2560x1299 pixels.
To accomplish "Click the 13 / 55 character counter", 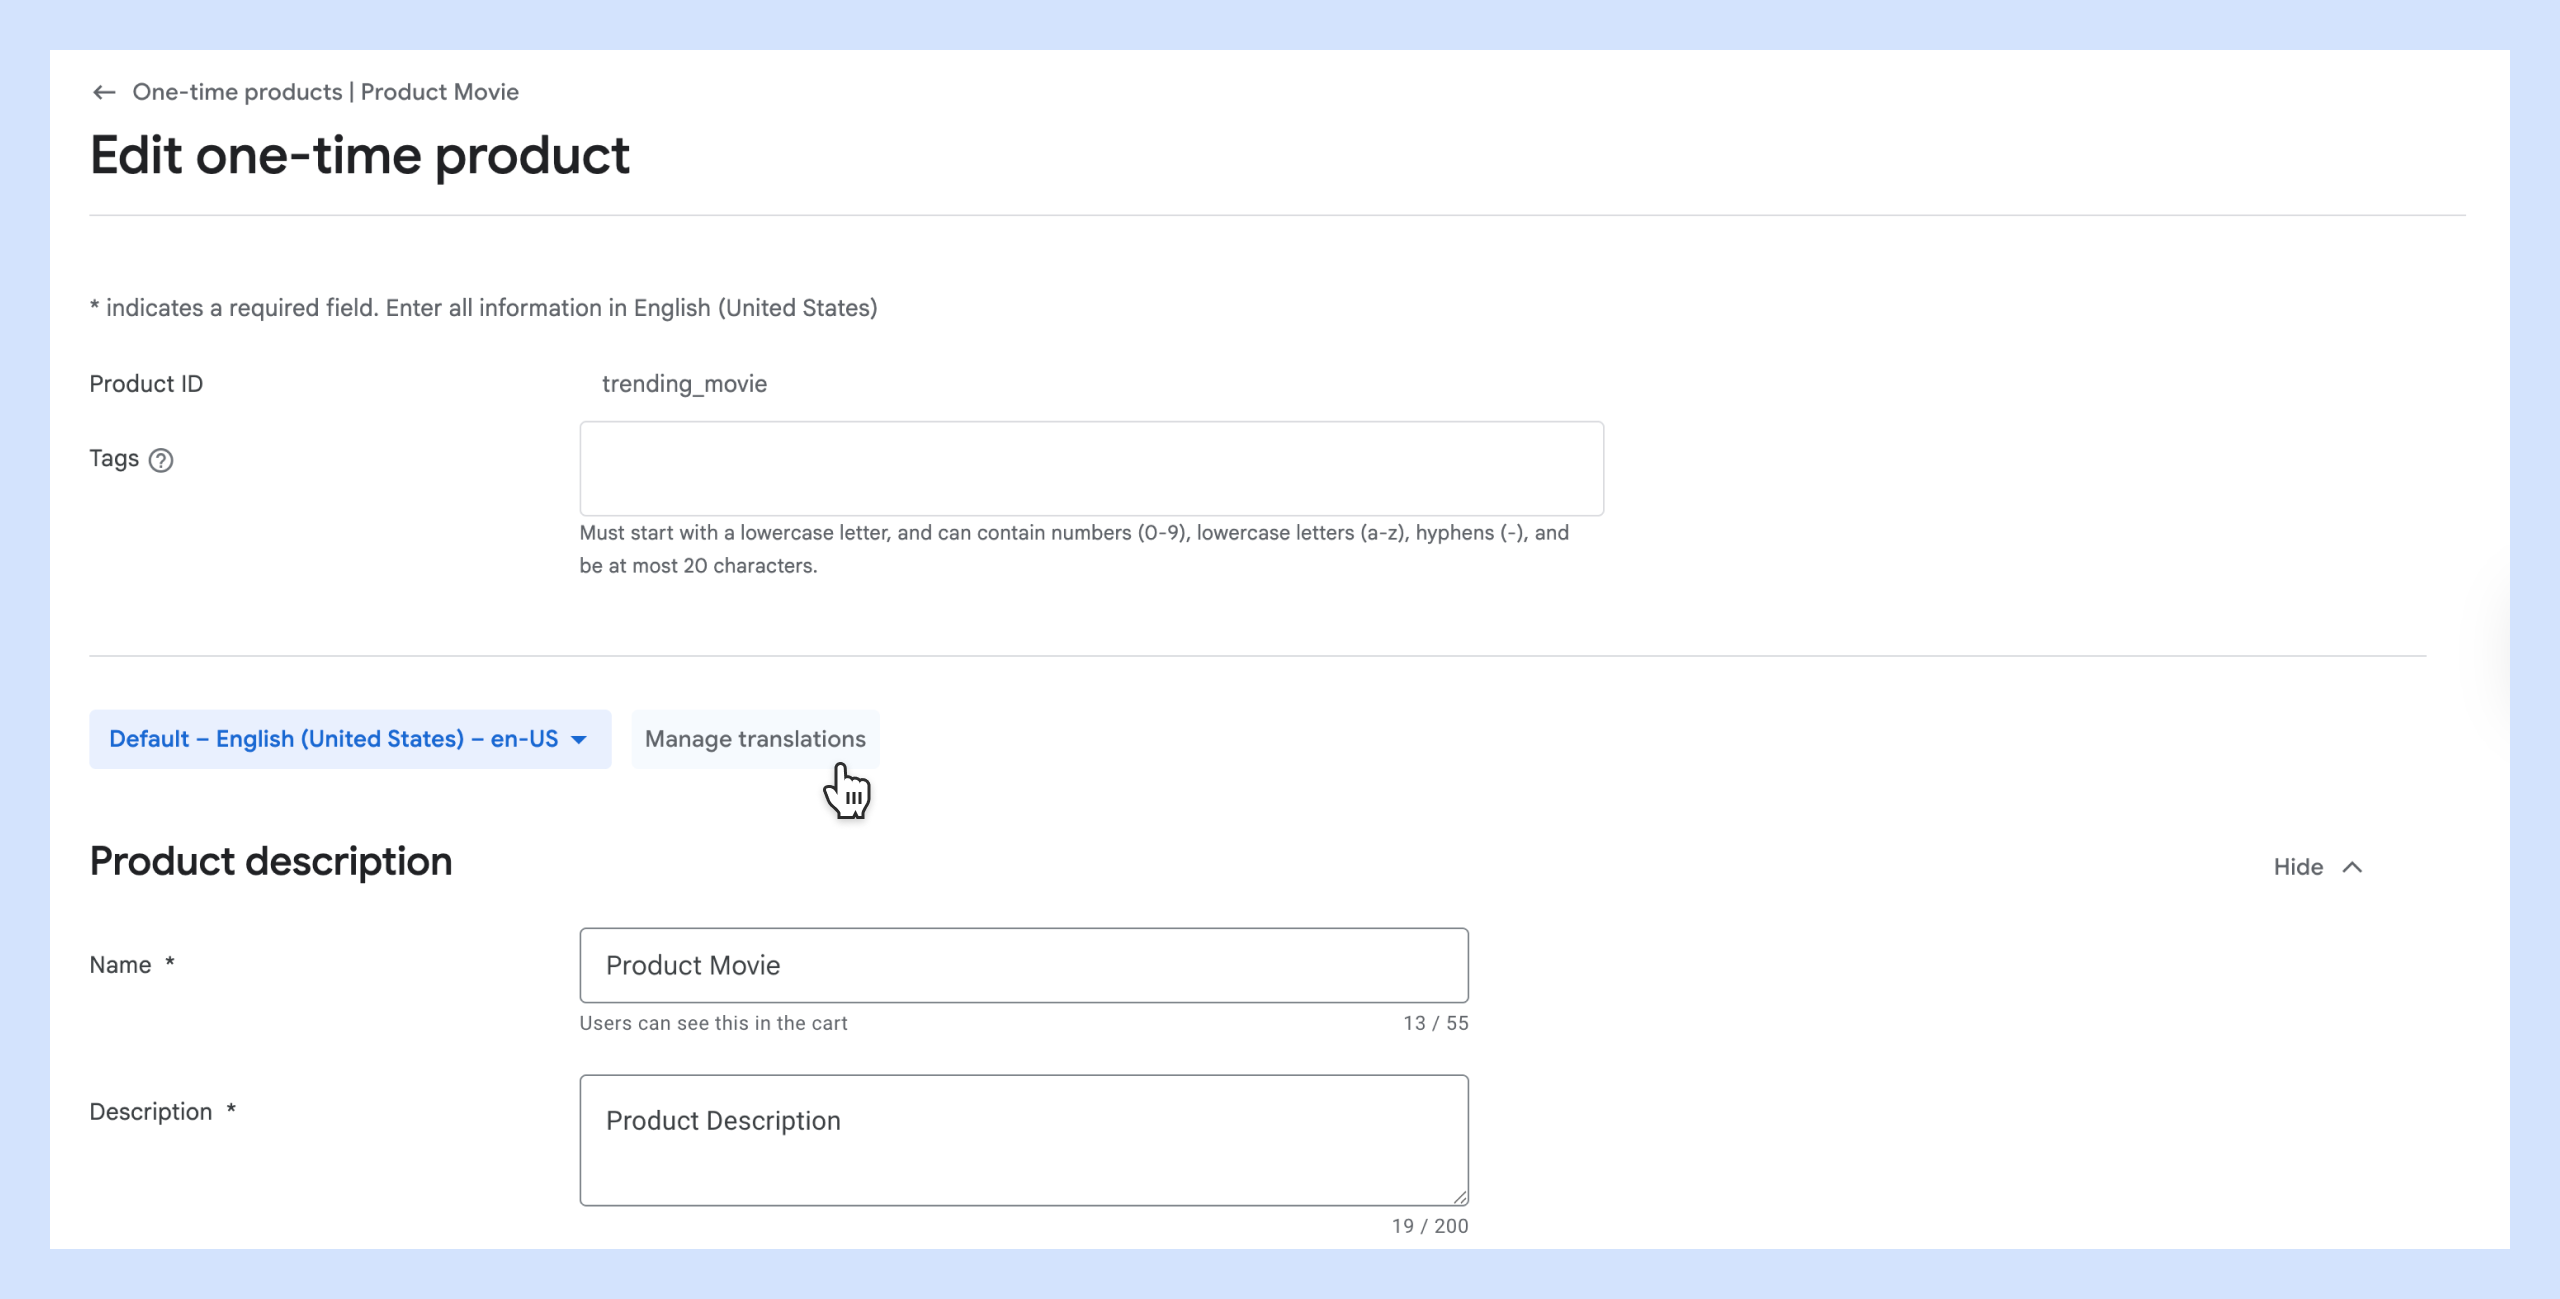I will coord(1434,1022).
